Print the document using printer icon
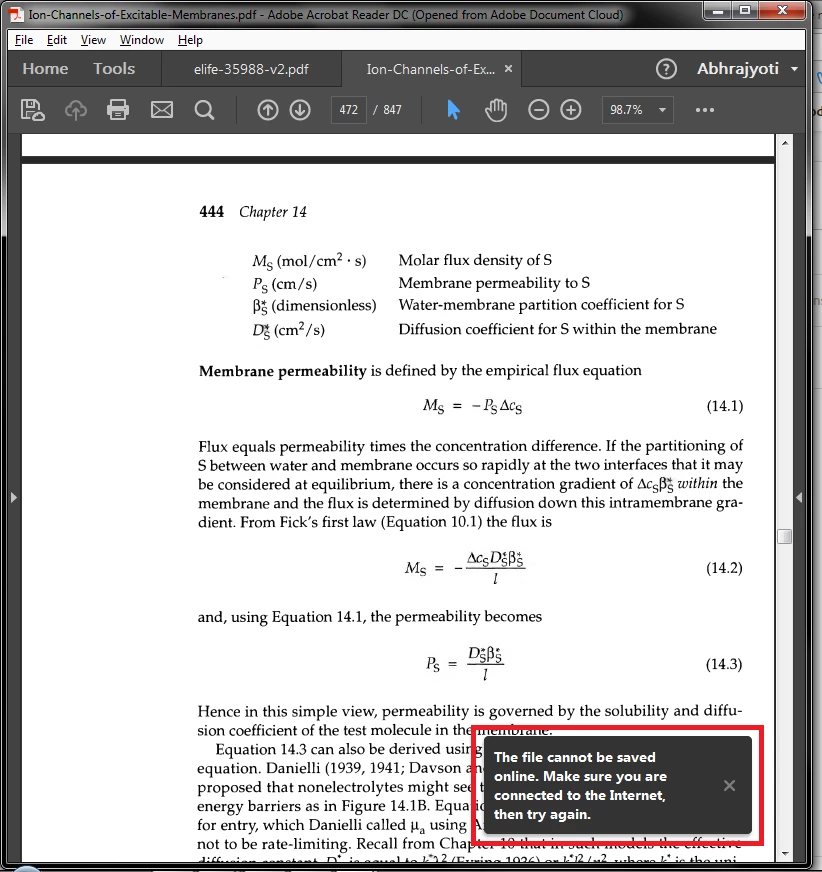The width and height of the screenshot is (822, 872). [x=118, y=110]
